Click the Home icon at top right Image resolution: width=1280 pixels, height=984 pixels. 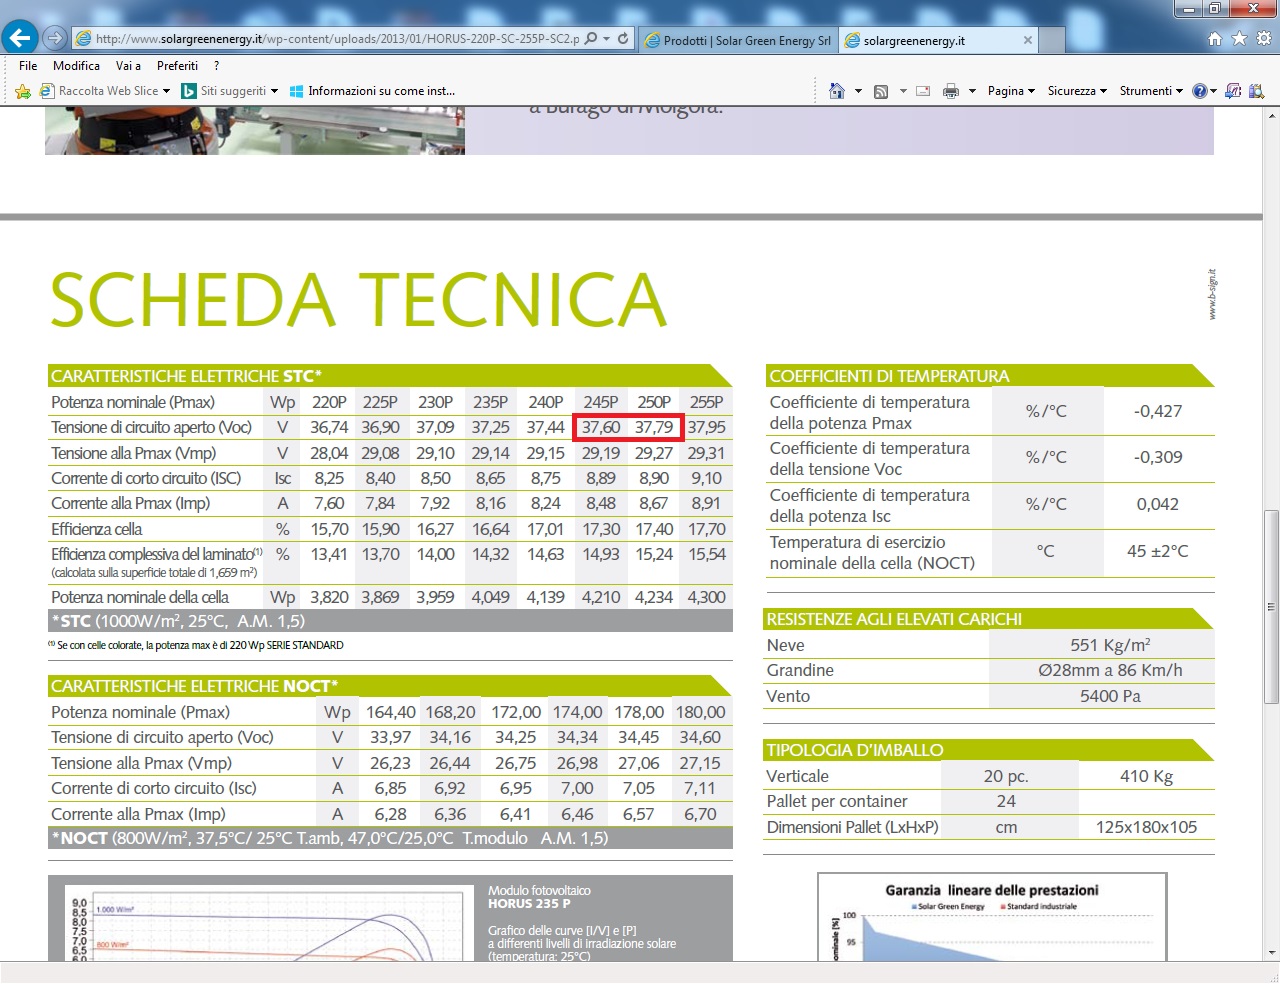coord(1215,38)
